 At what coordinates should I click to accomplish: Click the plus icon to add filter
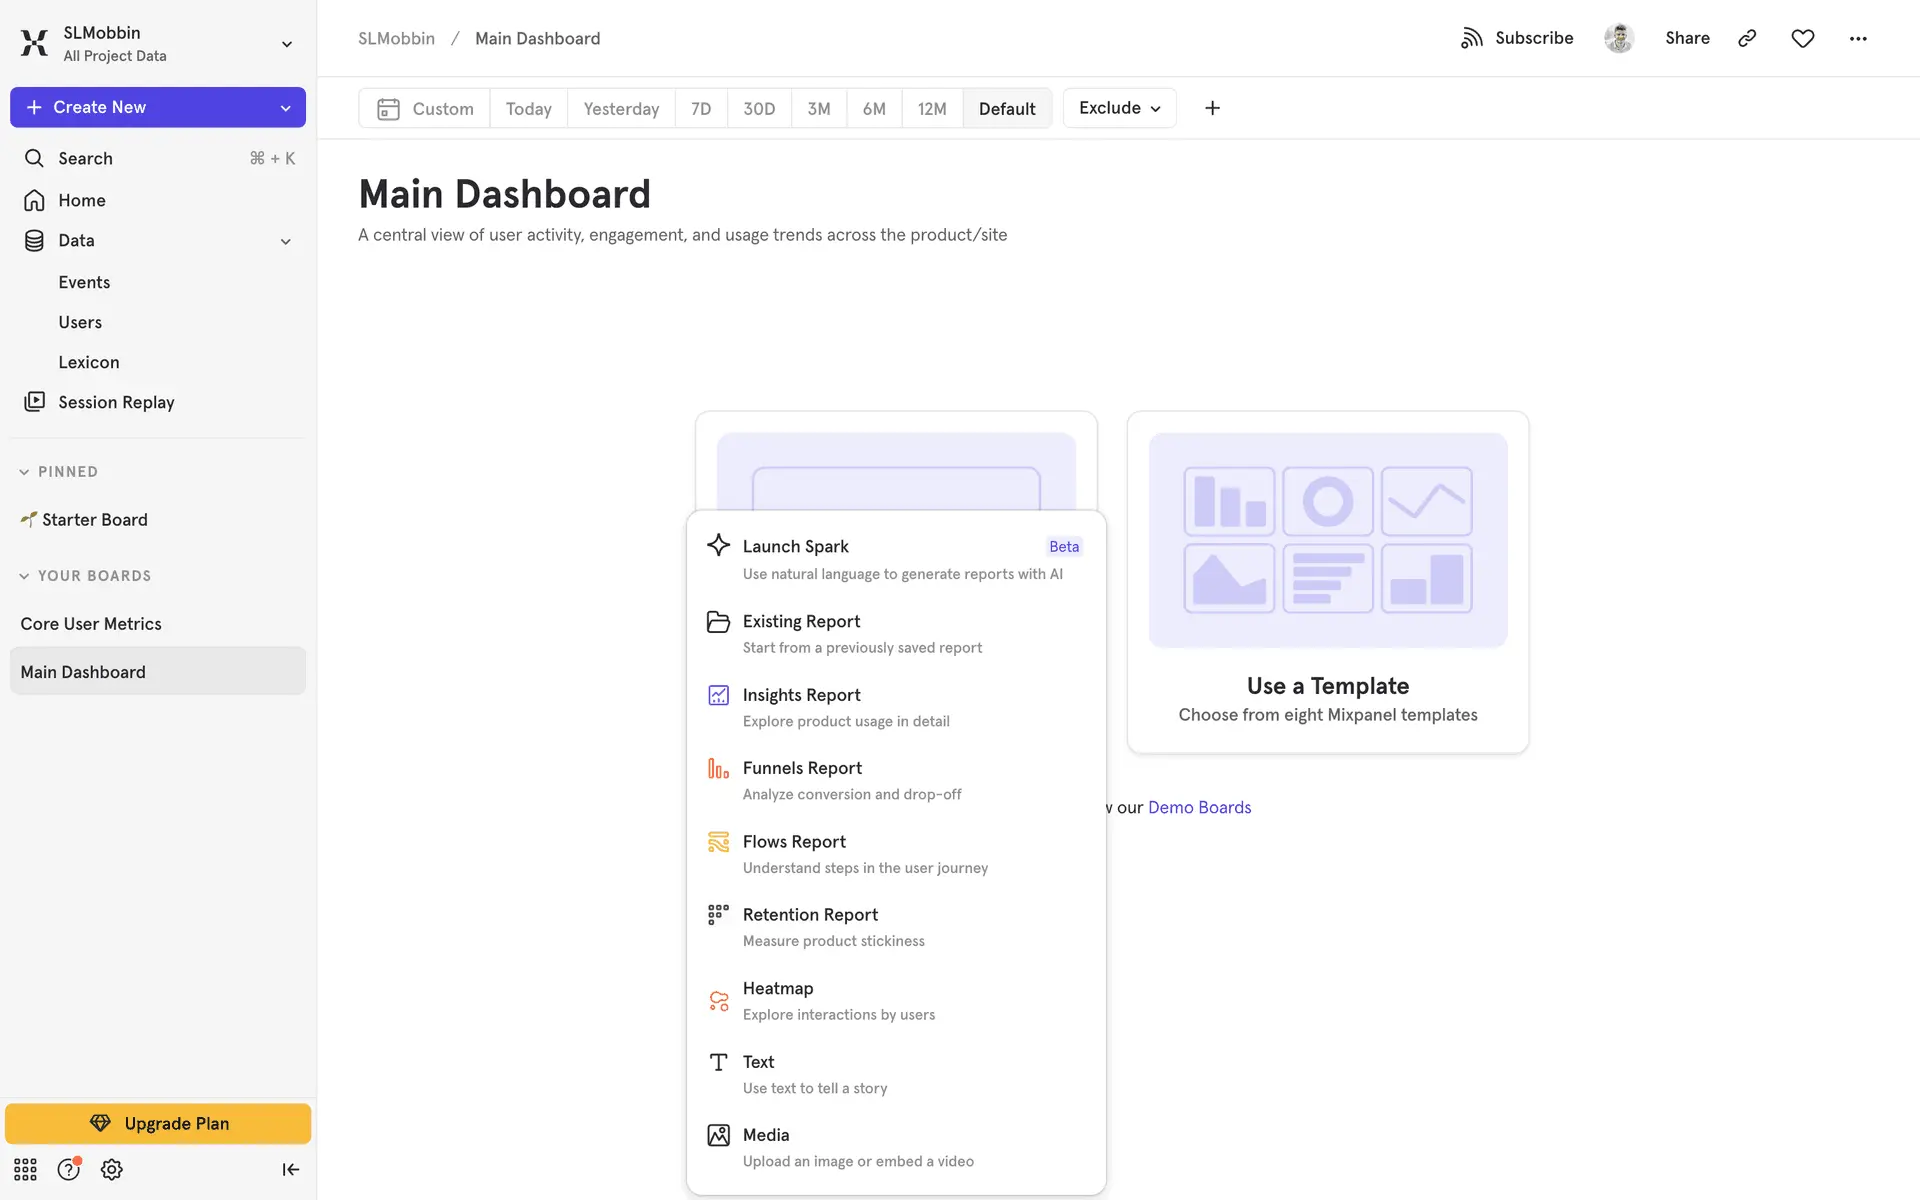click(1212, 108)
